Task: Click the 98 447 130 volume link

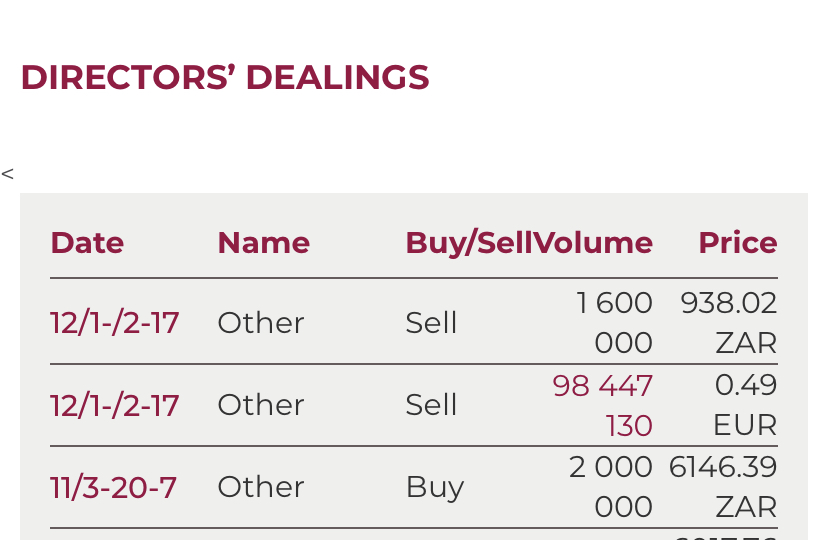Action: pos(603,405)
